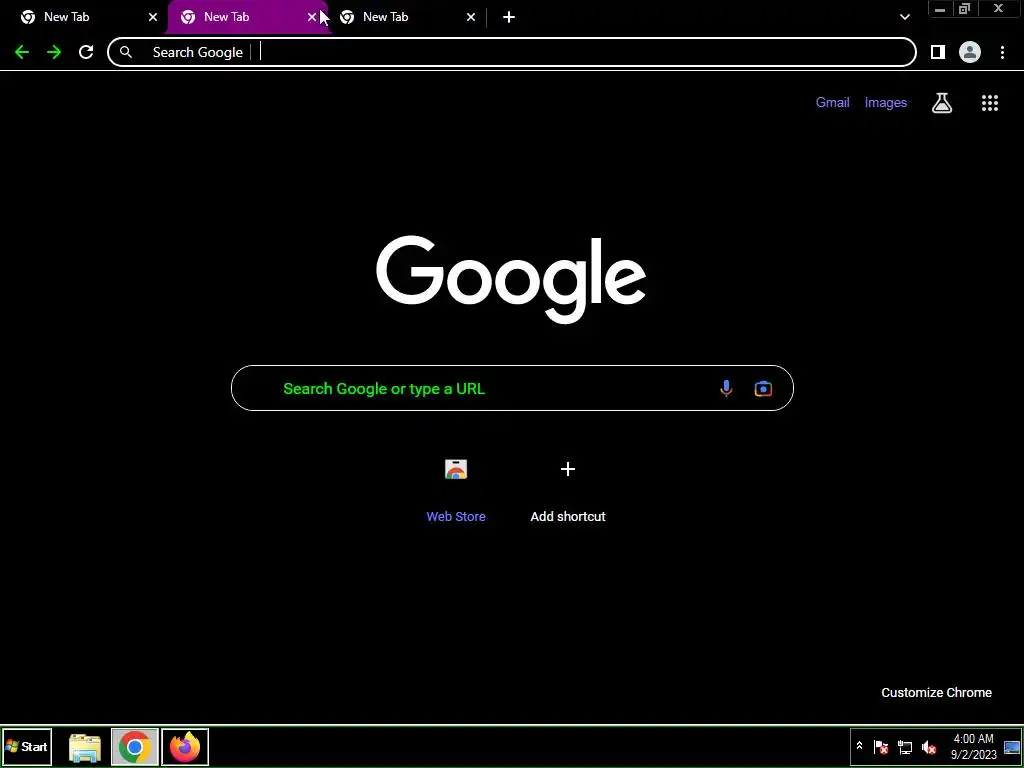
Task: Click the Show desktop button in tray
Action: point(1012,747)
